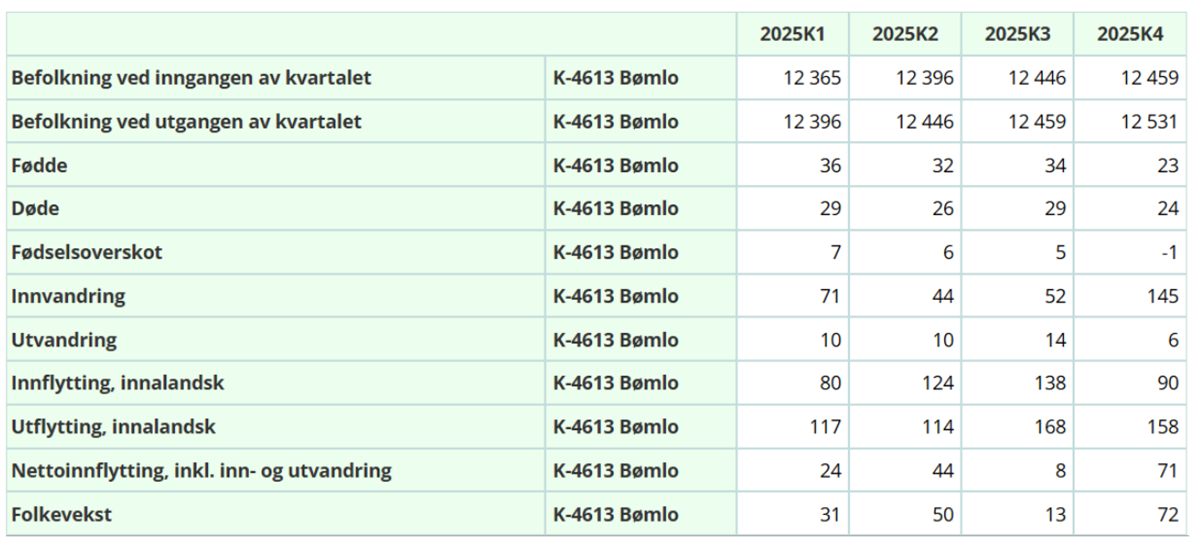Click K-4613 Bømlo in the Fødde row

[x=615, y=166]
